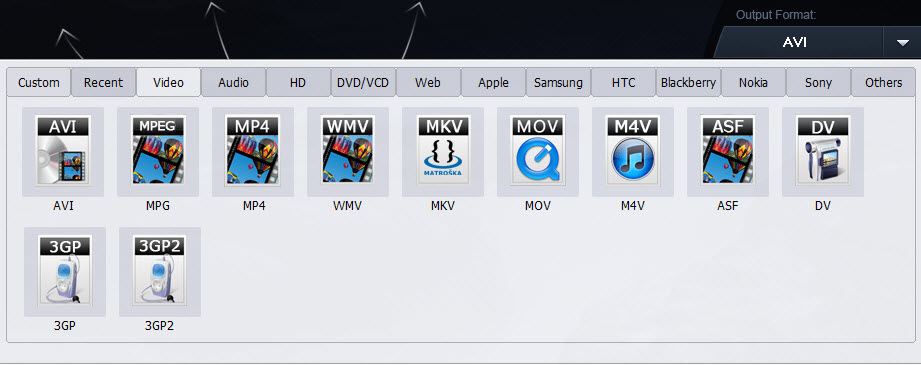This screenshot has width=921, height=365.
Task: Select the 3GP format icon
Action: pyautogui.click(x=65, y=272)
